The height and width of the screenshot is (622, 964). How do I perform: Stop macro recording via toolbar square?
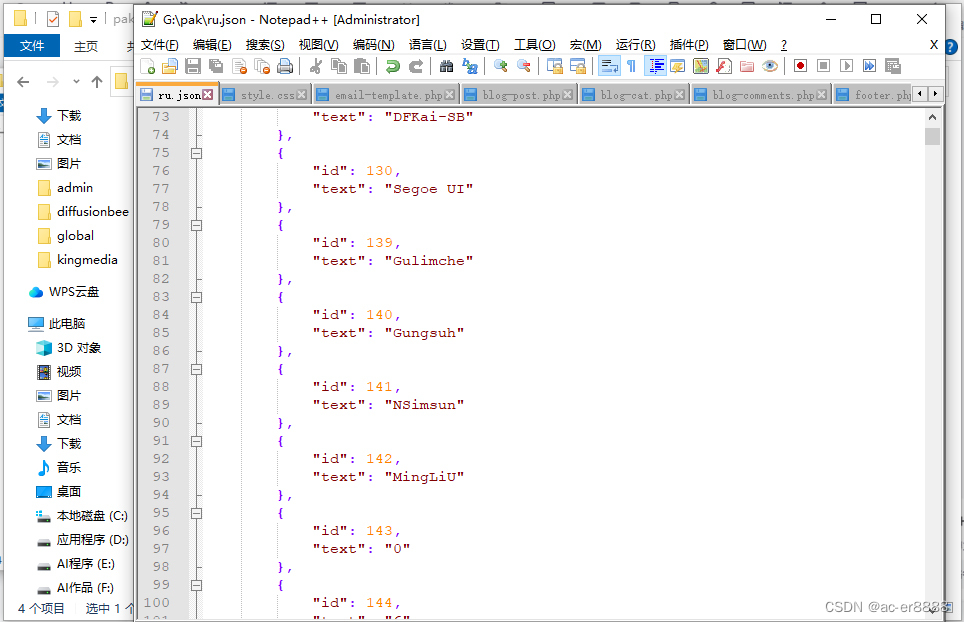pos(824,66)
